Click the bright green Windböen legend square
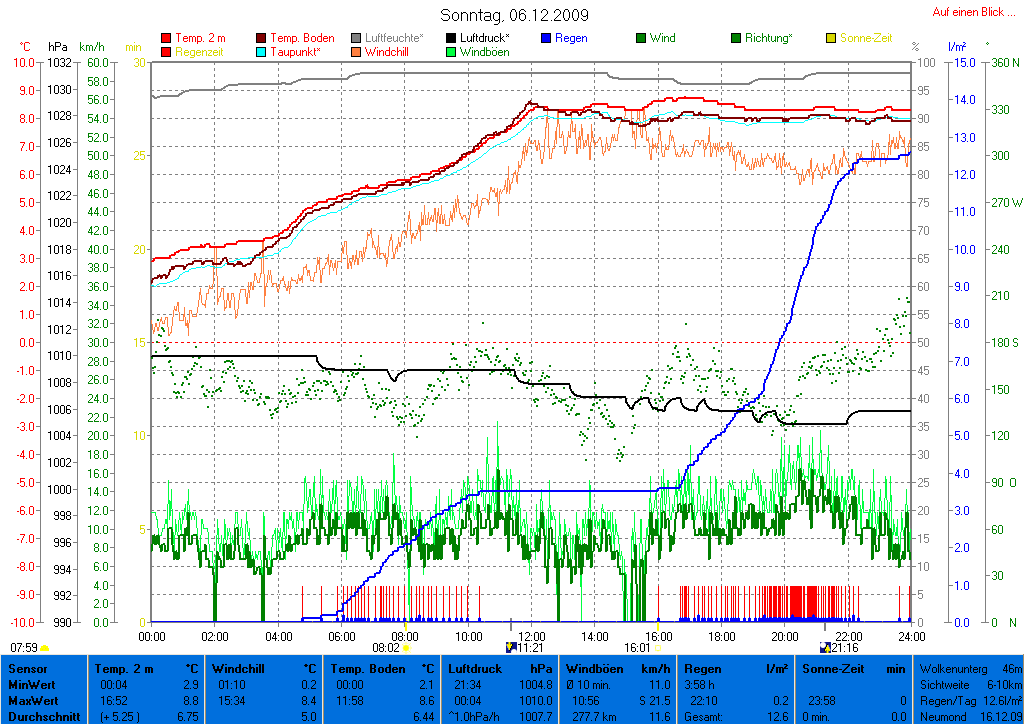Image resolution: width=1024 pixels, height=724 pixels. point(451,52)
